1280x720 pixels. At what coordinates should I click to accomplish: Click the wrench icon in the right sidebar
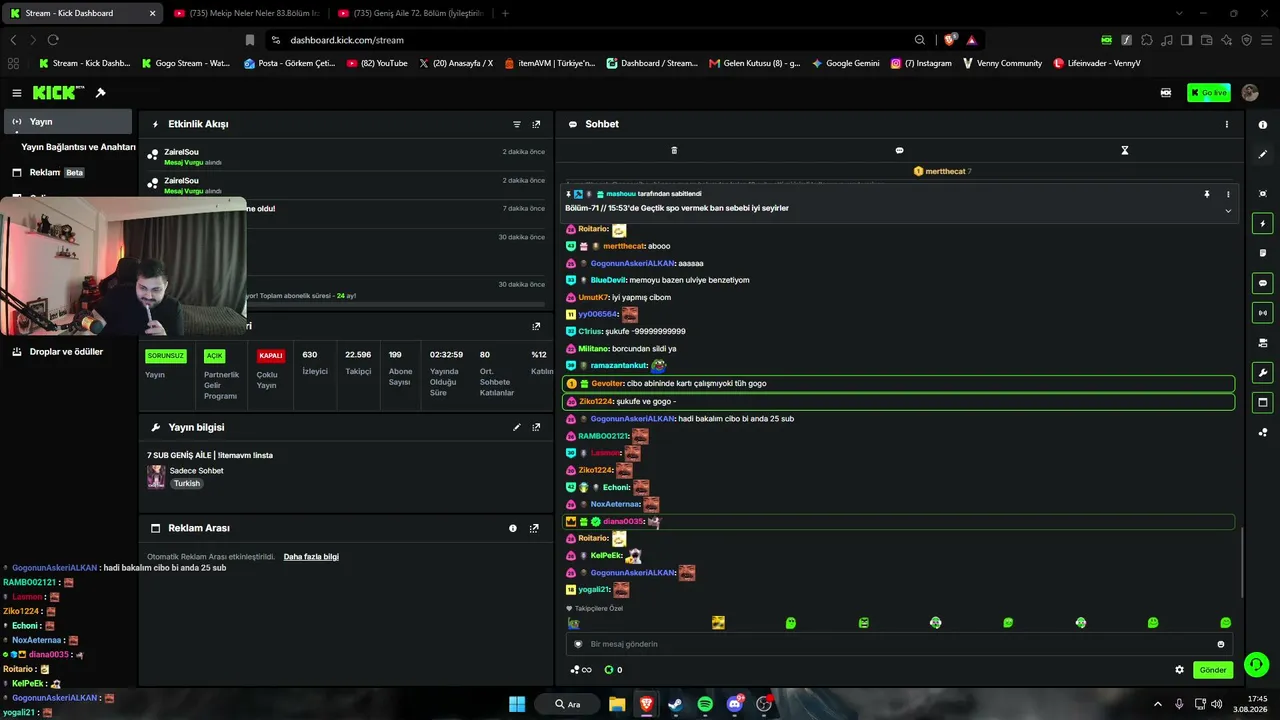click(x=1263, y=373)
